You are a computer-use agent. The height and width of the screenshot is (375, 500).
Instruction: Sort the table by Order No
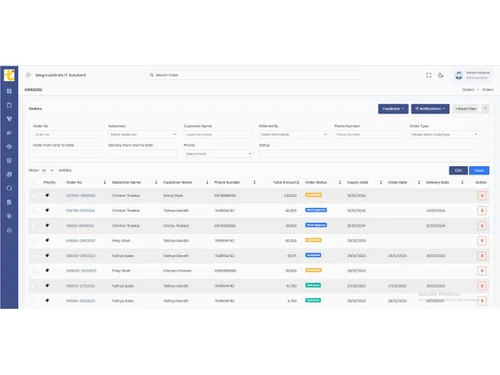[105, 182]
